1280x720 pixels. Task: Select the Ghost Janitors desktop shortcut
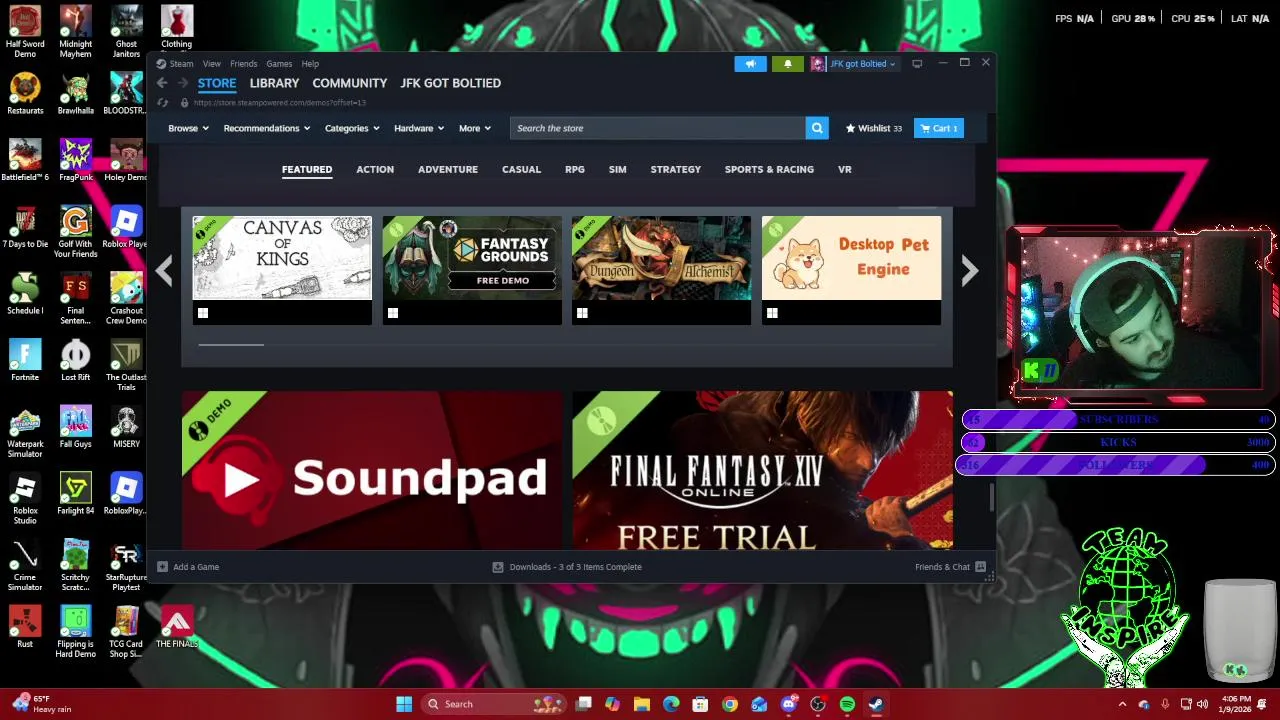tap(126, 32)
